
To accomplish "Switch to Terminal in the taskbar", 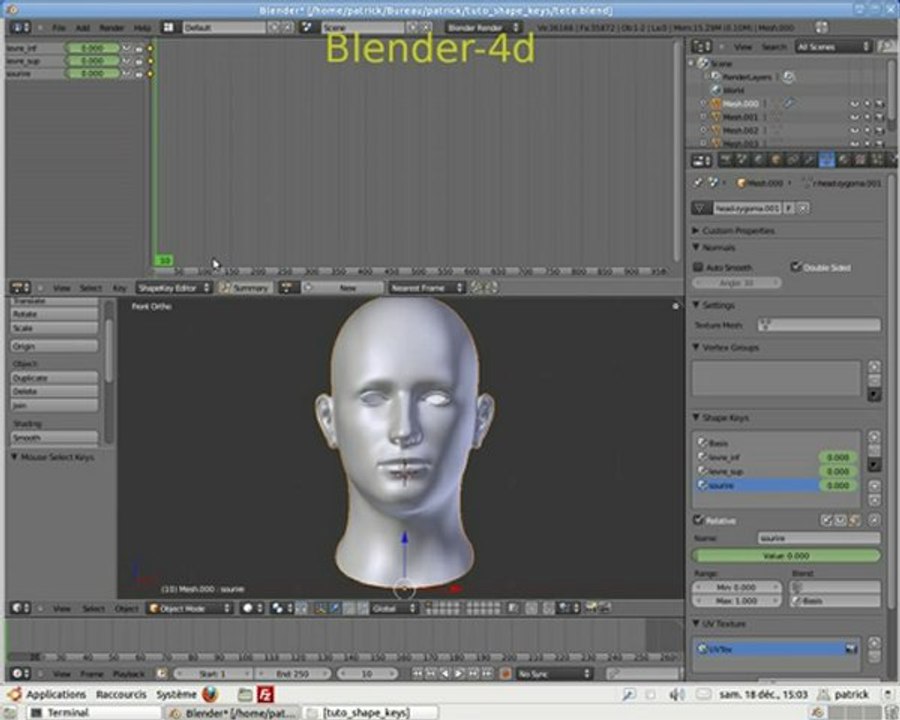I will click(94, 713).
